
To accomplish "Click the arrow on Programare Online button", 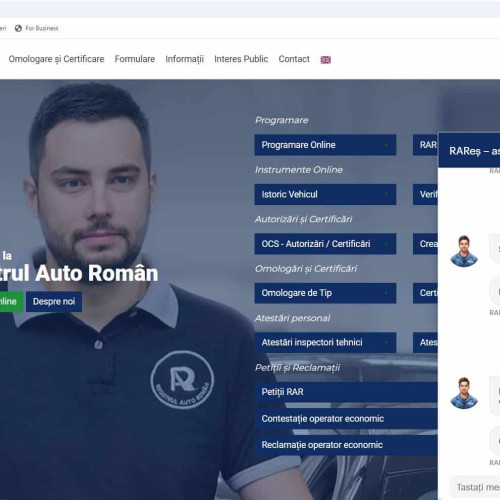I will [x=386, y=145].
